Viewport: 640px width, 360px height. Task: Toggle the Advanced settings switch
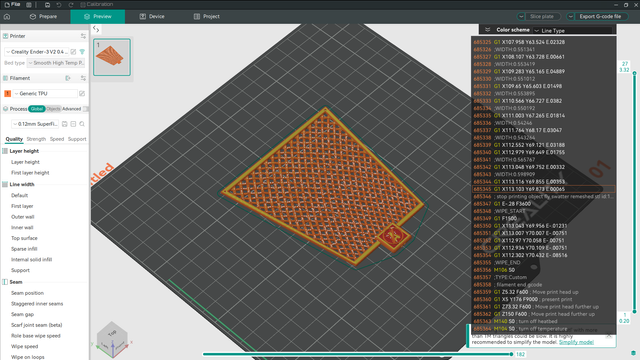[85, 109]
